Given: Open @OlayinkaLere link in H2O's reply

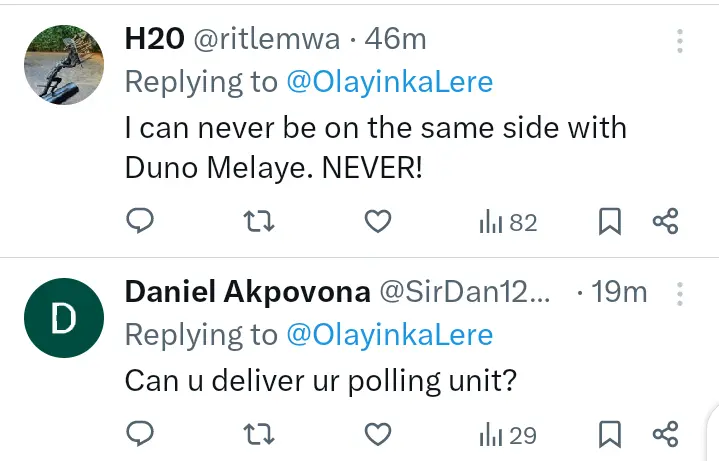Looking at the screenshot, I should coord(390,83).
